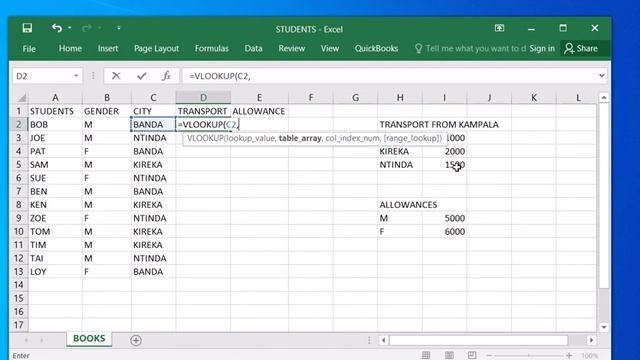Image resolution: width=640 pixels, height=360 pixels.
Task: Click the Tell me what you want to do box
Action: [470, 49]
